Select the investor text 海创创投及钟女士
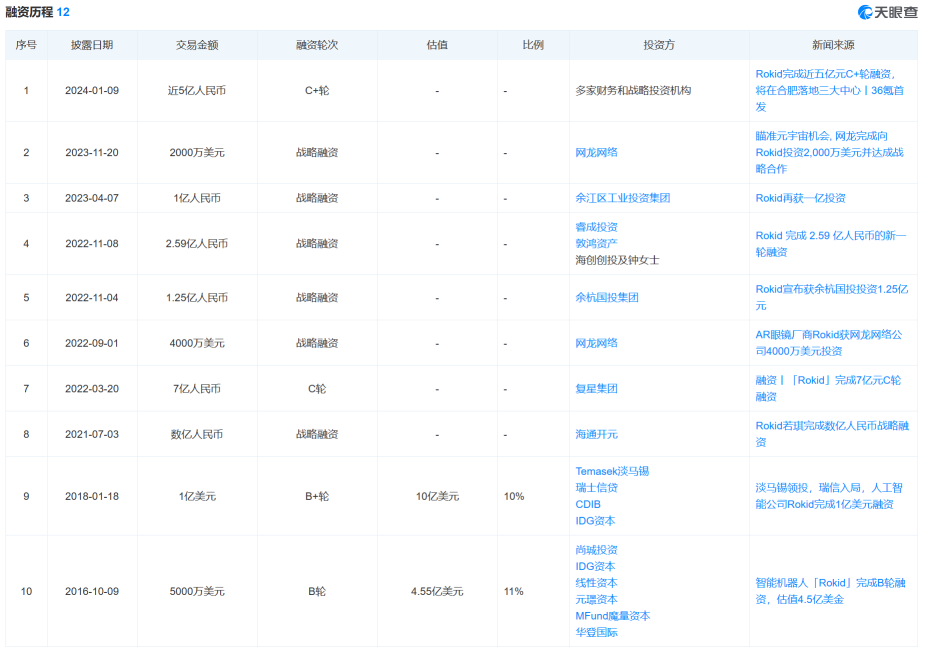Image resolution: width=926 pixels, height=650 pixels. tap(617, 260)
